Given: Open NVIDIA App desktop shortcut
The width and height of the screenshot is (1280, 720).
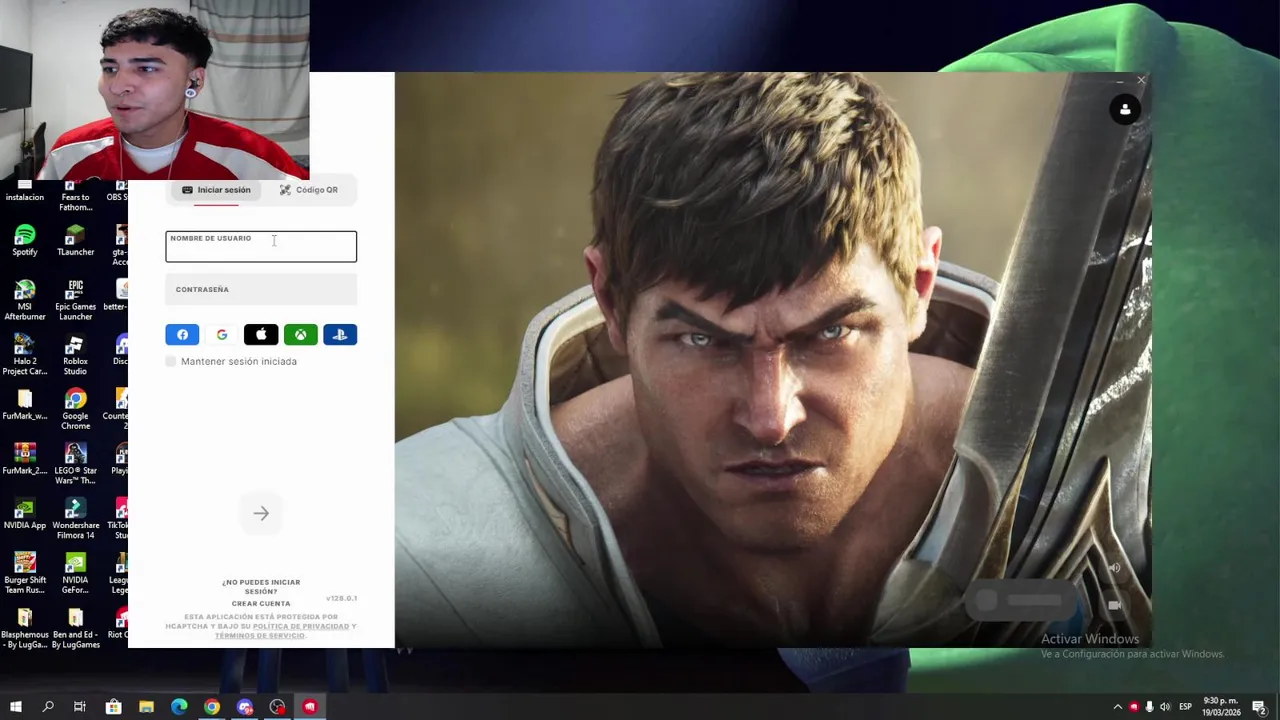Looking at the screenshot, I should (24, 514).
